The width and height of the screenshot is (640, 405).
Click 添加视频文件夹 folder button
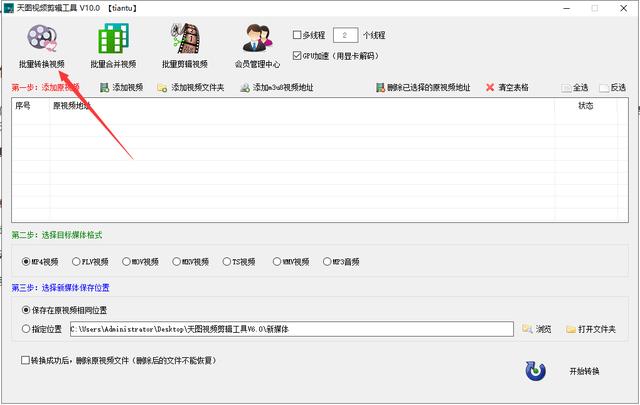click(191, 87)
